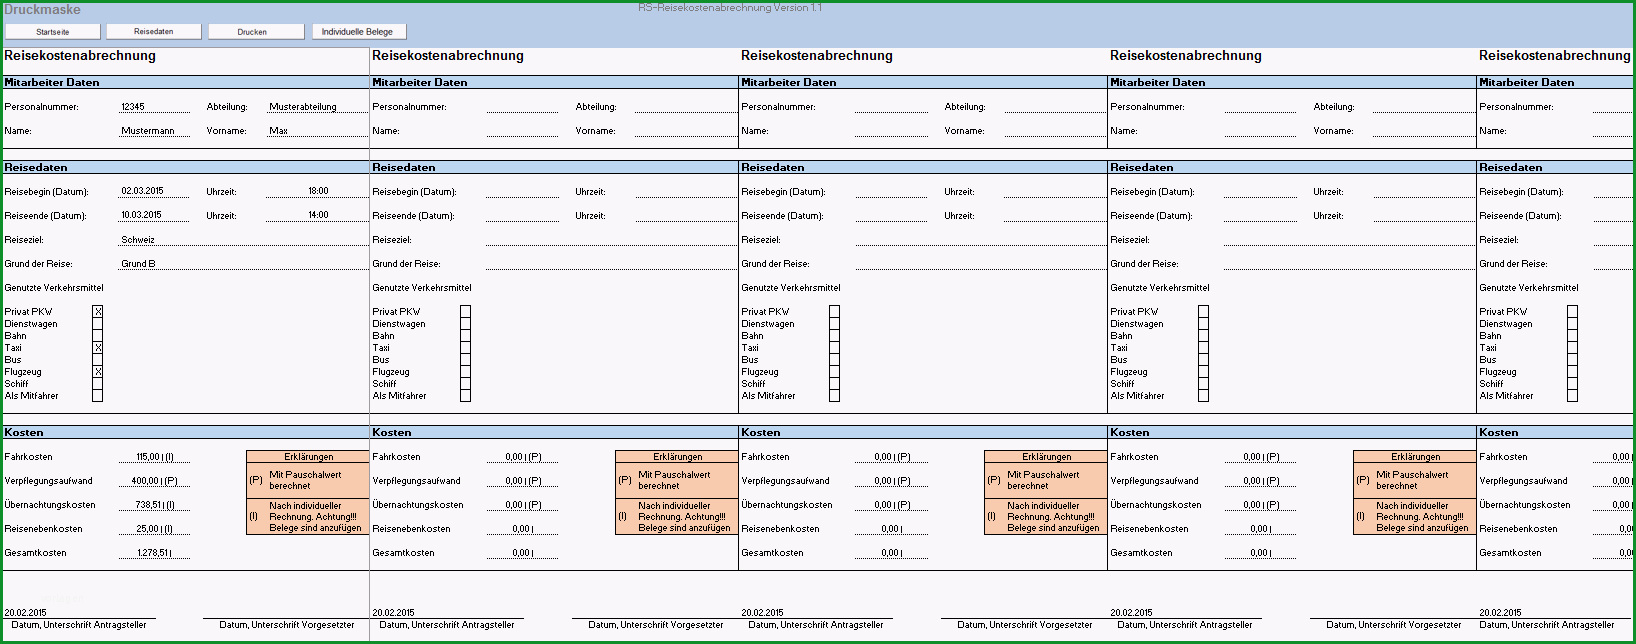The image size is (1636, 644).
Task: Tick Als Mitfahrer in the Mustermann form
Action: pos(98,396)
